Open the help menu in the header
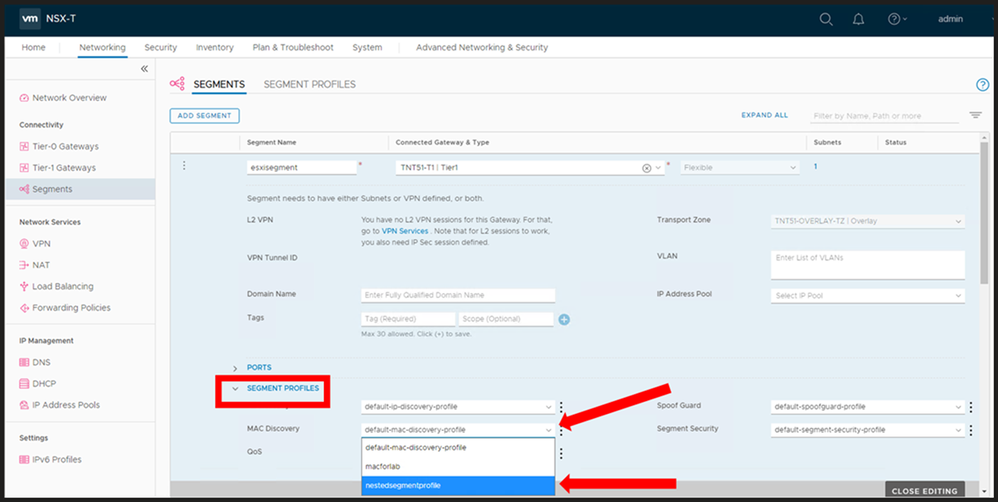998x502 pixels. [897, 19]
